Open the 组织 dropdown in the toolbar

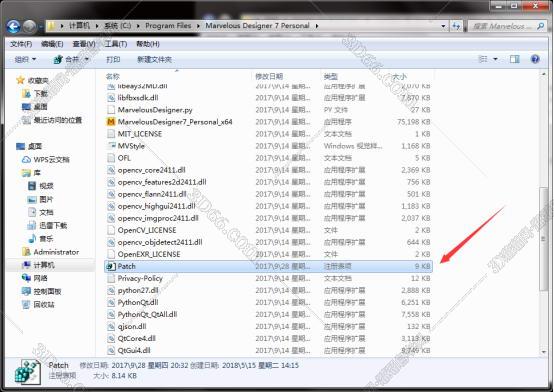(x=25, y=59)
